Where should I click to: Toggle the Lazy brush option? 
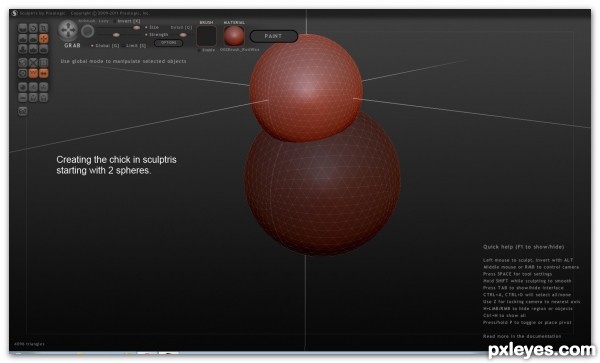point(104,21)
